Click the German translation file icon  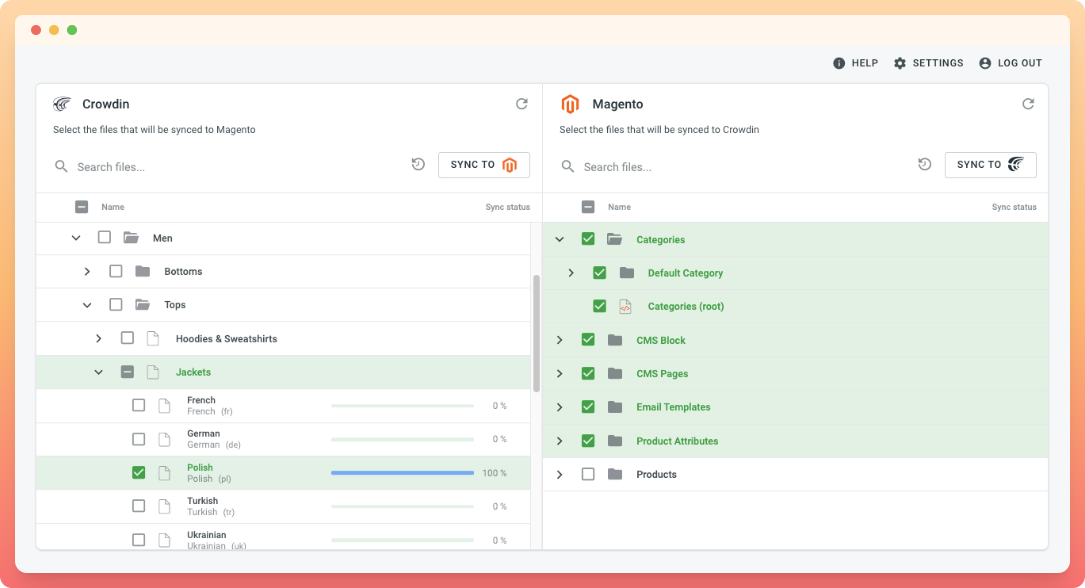tap(164, 439)
